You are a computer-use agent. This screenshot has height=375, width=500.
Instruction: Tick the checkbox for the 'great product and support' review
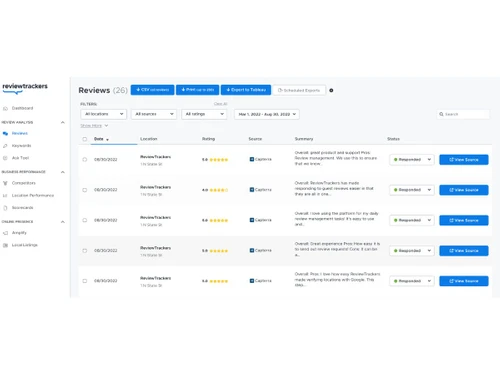pos(85,159)
